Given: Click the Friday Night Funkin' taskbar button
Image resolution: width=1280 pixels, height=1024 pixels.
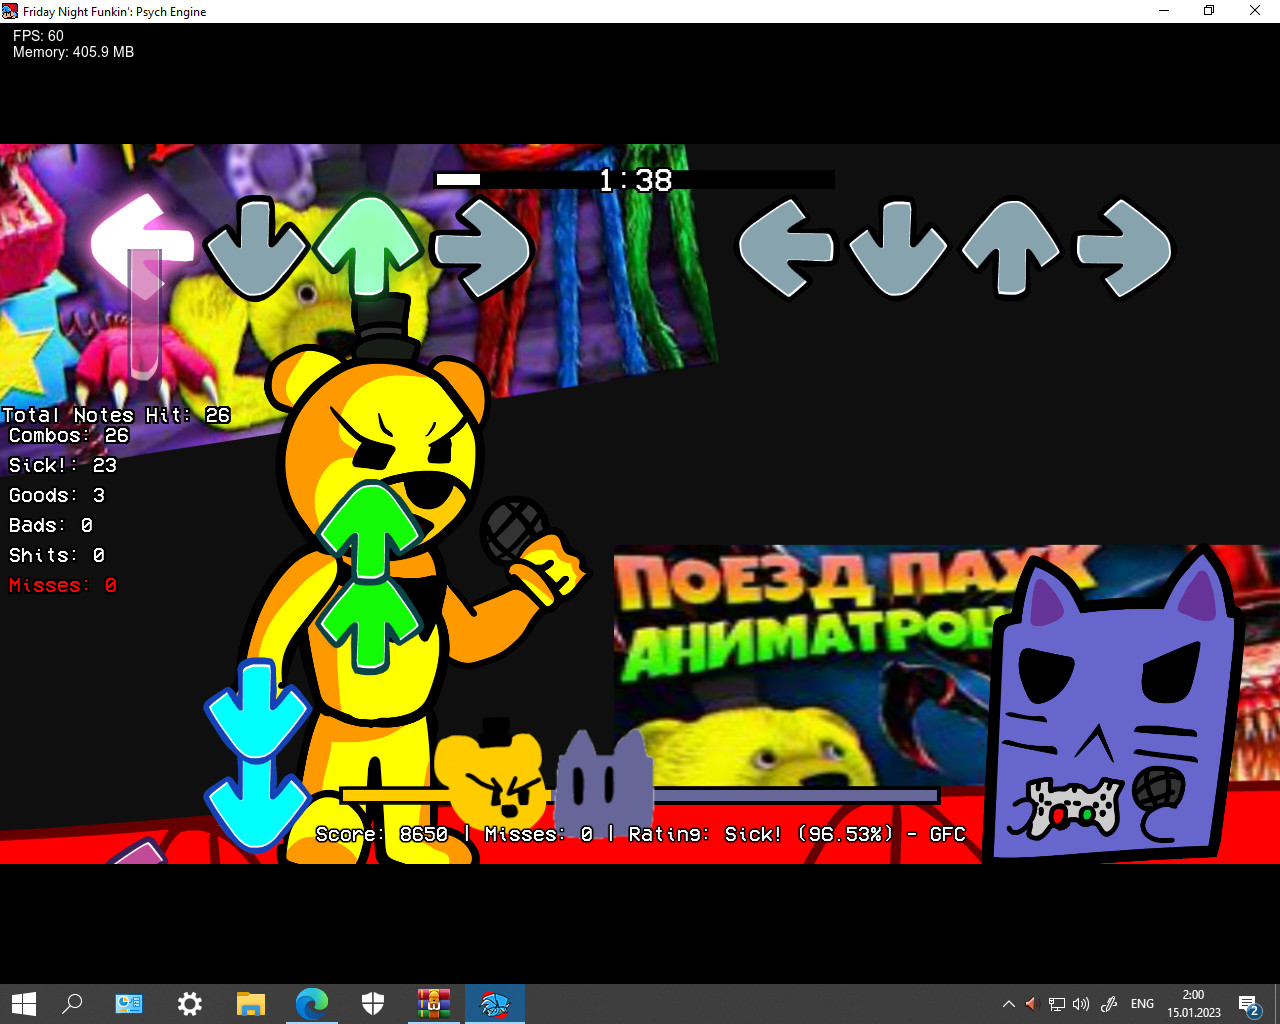Looking at the screenshot, I should [495, 1003].
